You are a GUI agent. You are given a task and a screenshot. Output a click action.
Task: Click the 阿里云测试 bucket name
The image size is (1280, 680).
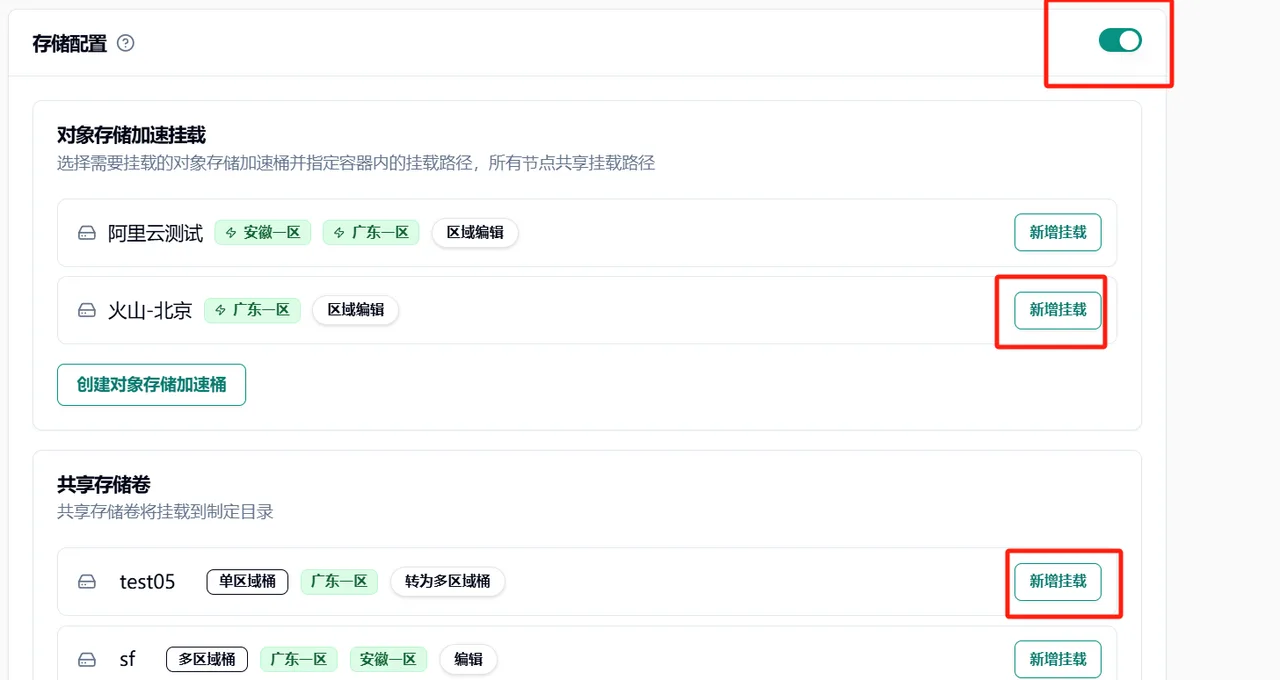click(x=155, y=233)
